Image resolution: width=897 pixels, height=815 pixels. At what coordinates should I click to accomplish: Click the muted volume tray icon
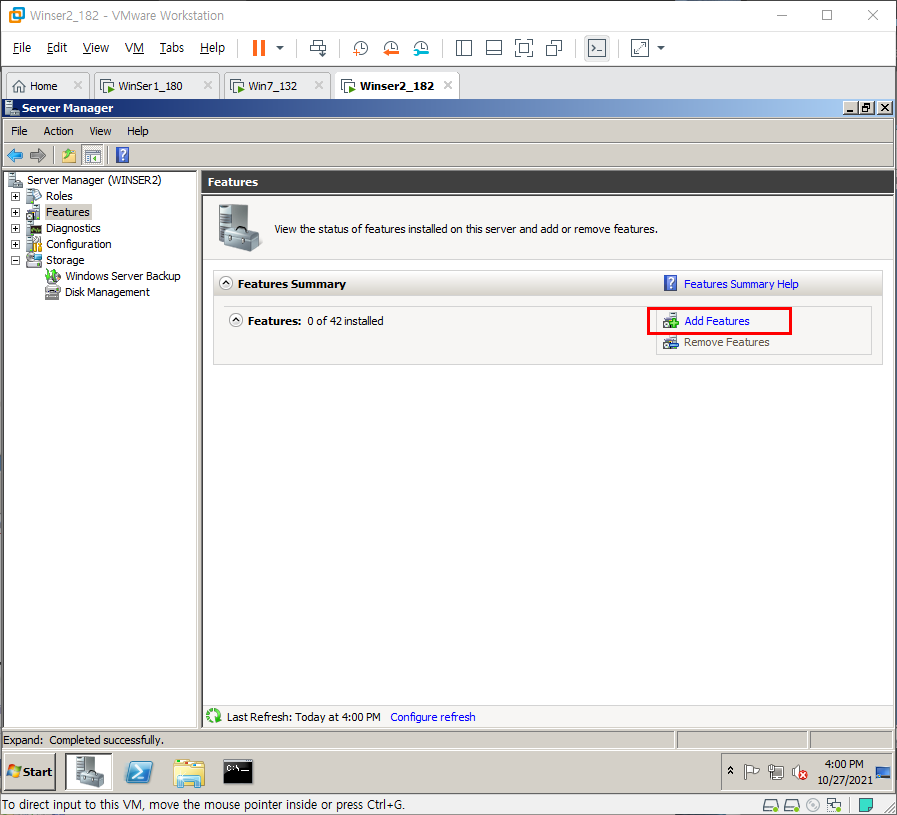coord(800,773)
